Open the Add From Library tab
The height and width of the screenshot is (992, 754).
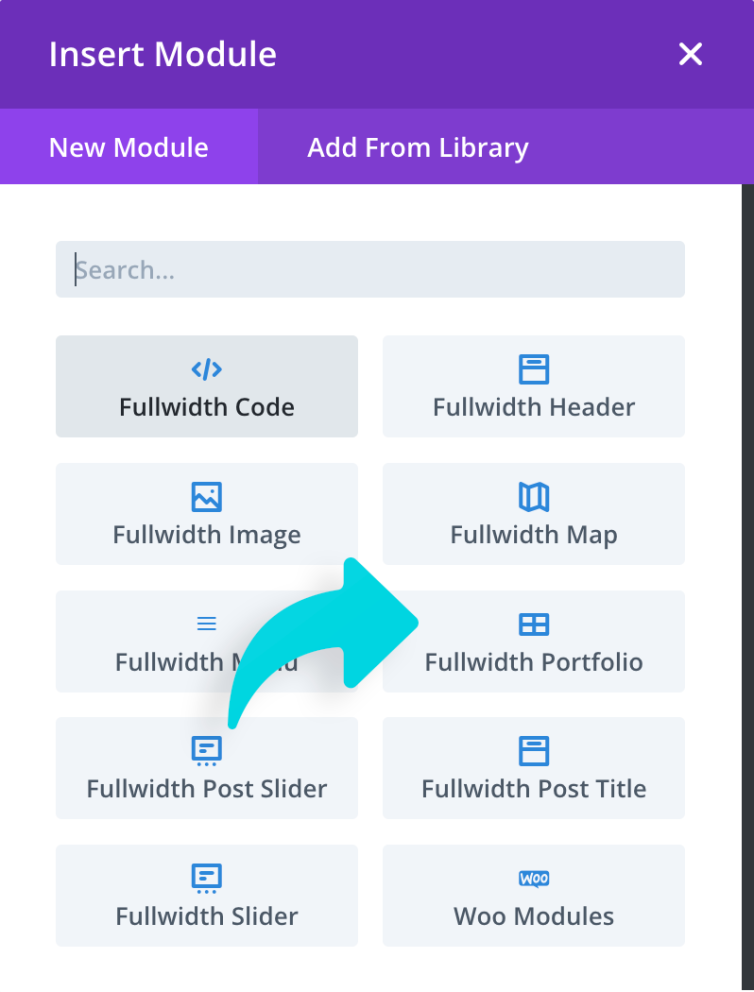click(x=418, y=147)
